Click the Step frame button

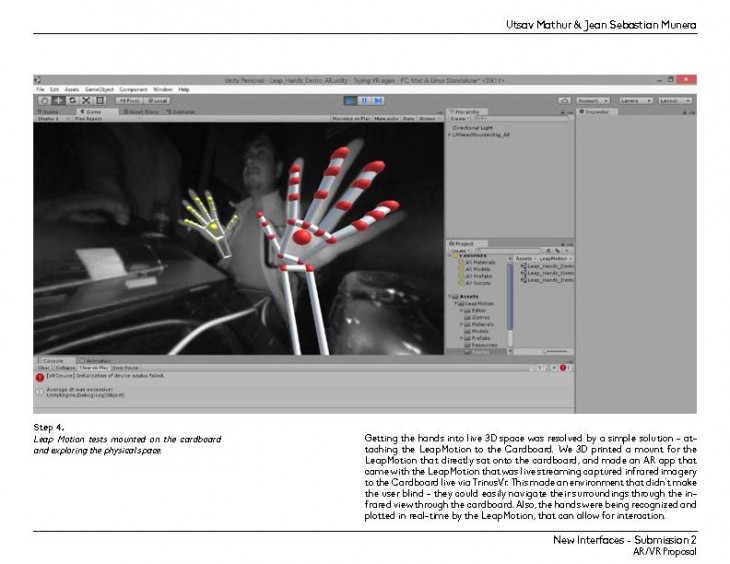379,100
